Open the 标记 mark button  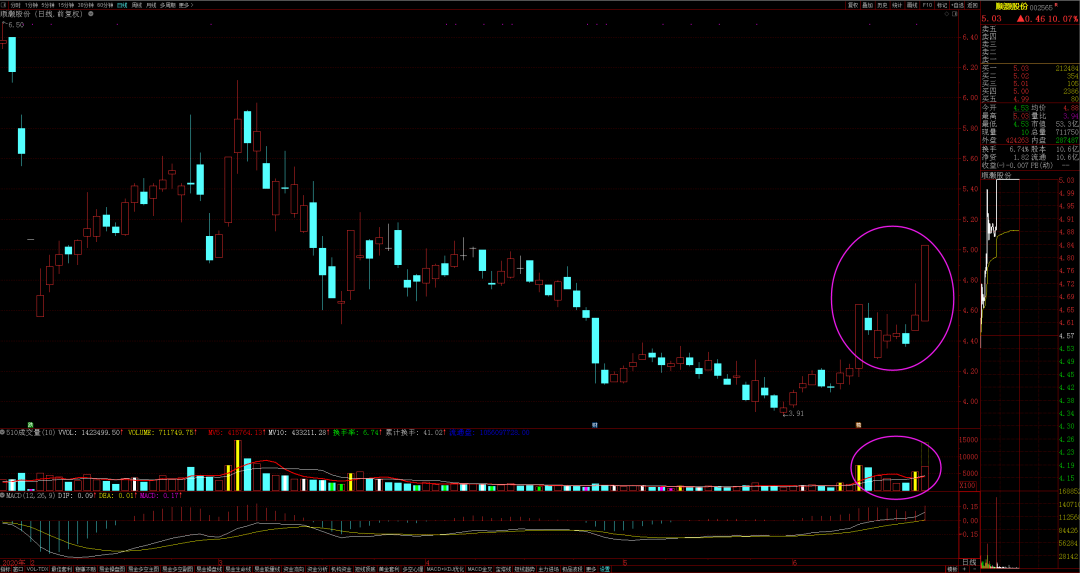942,5
